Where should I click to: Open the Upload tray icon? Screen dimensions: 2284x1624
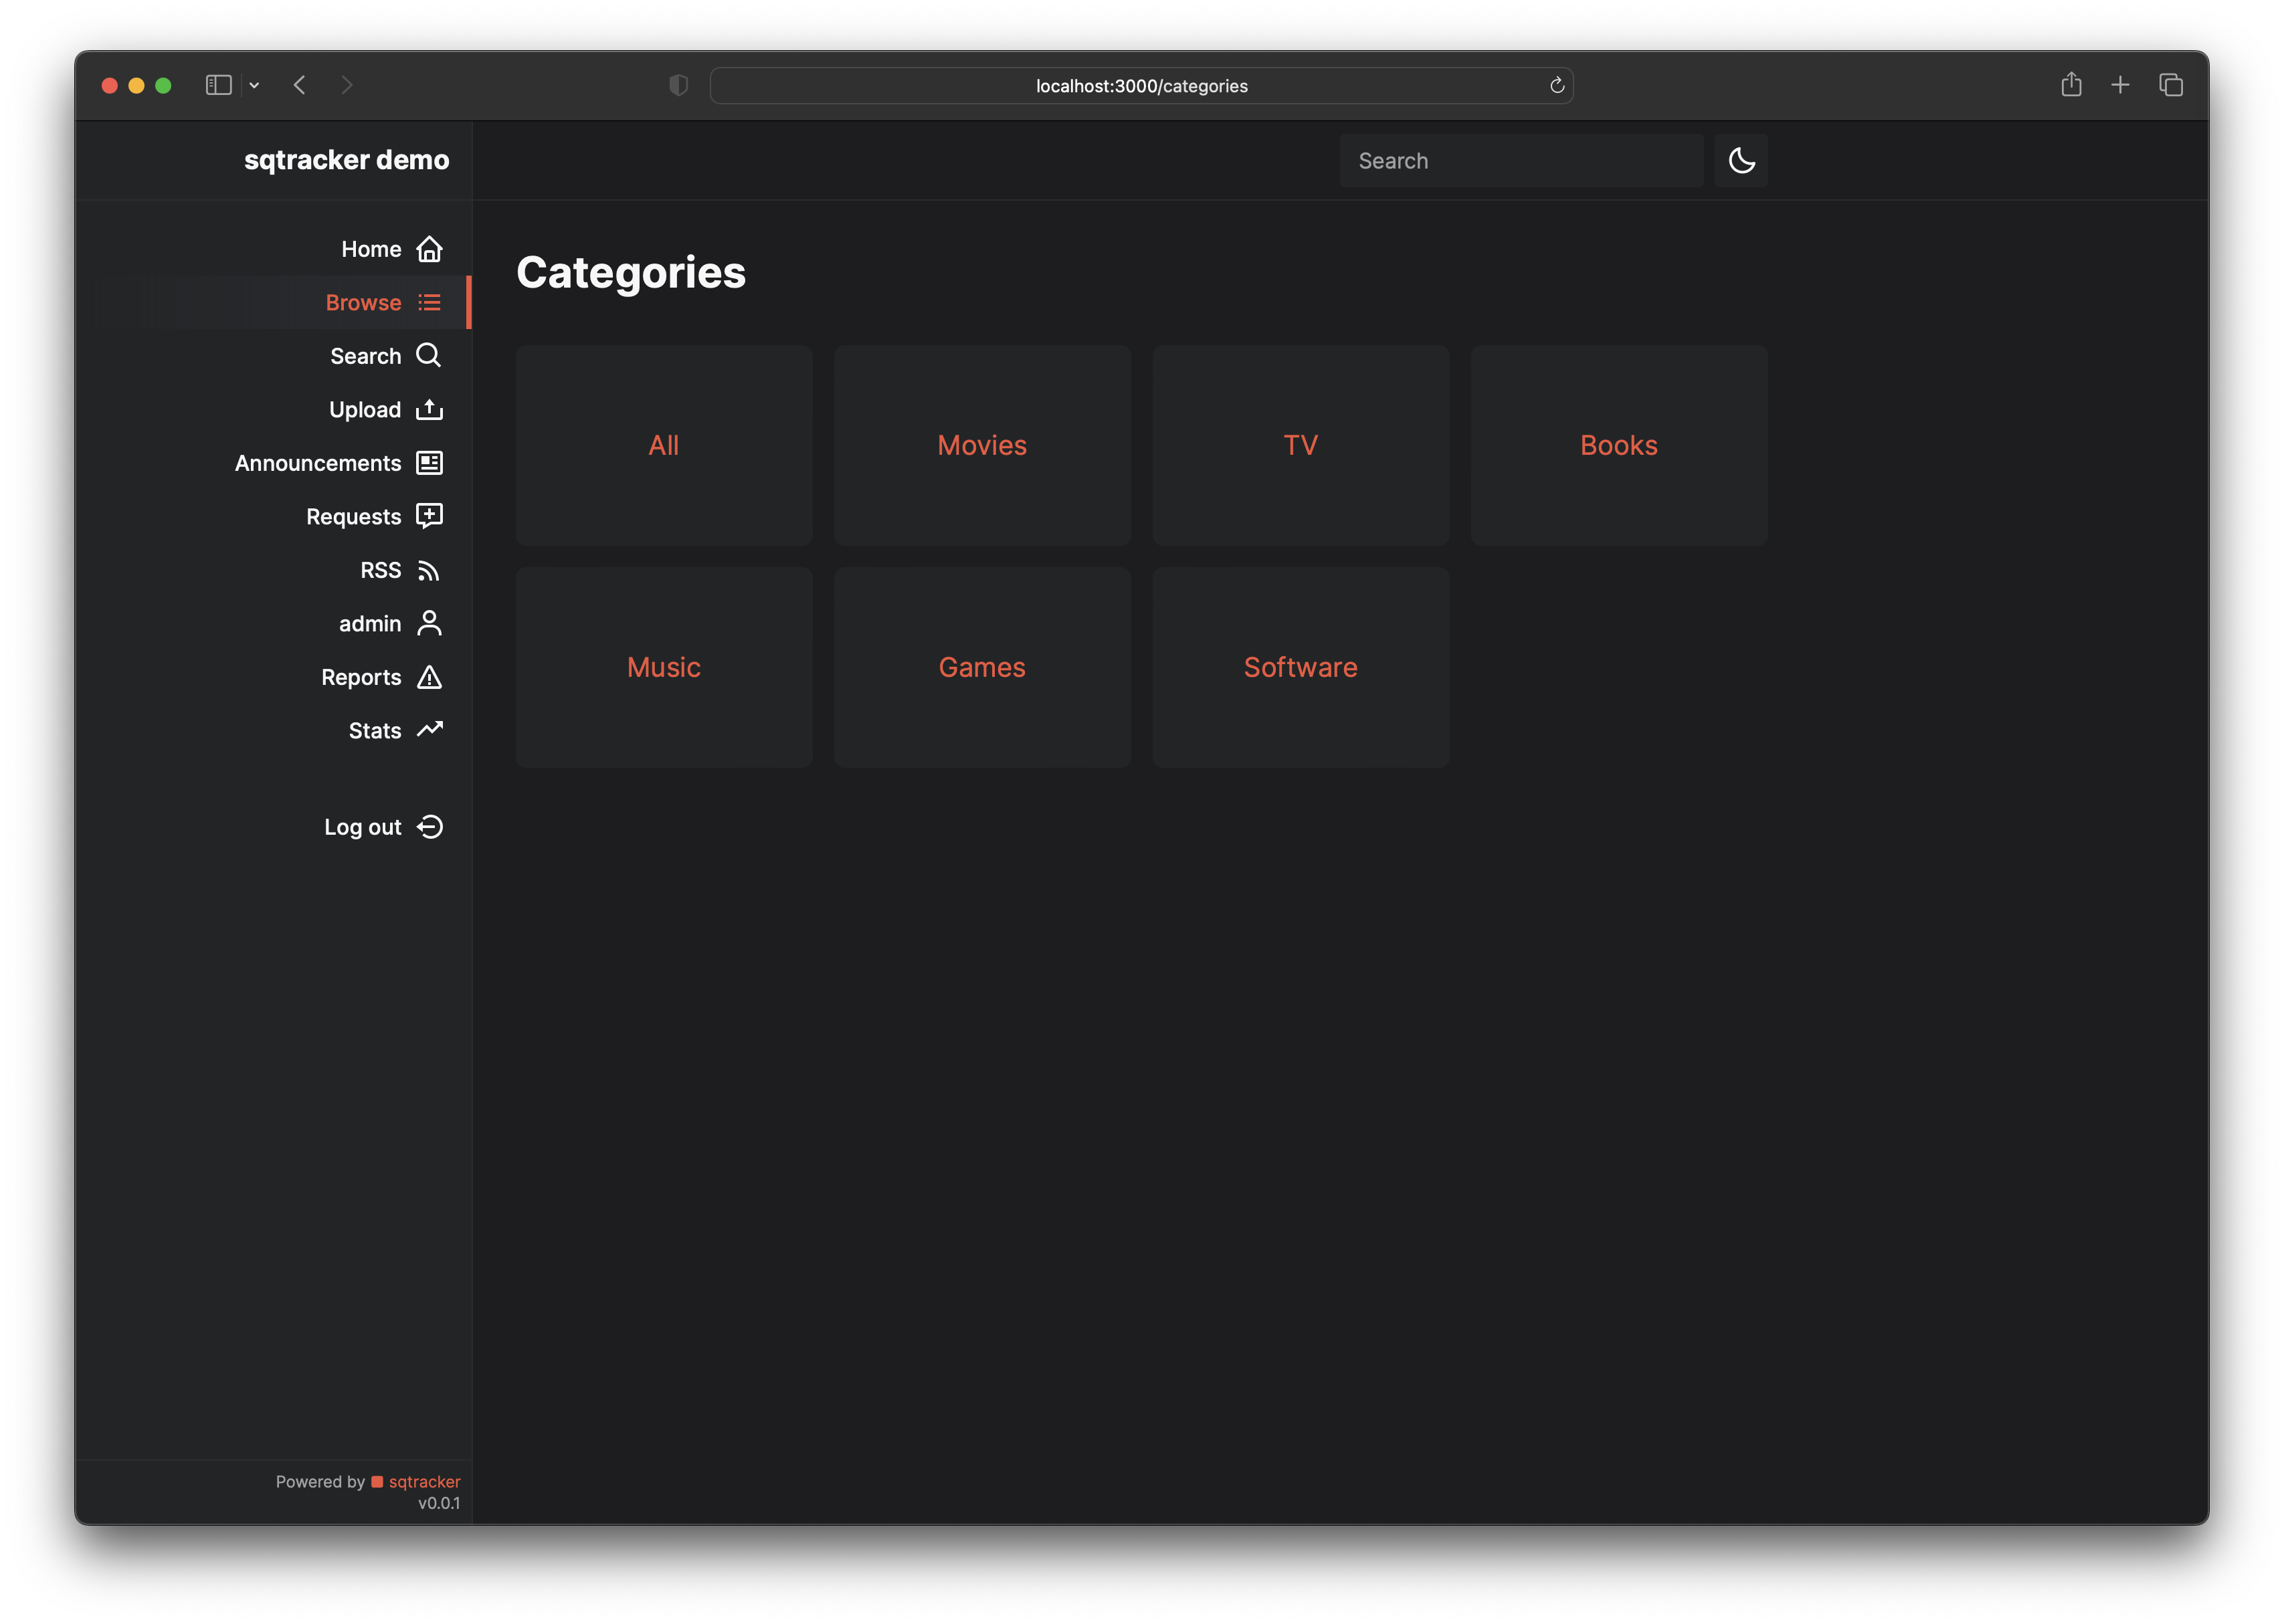(429, 409)
